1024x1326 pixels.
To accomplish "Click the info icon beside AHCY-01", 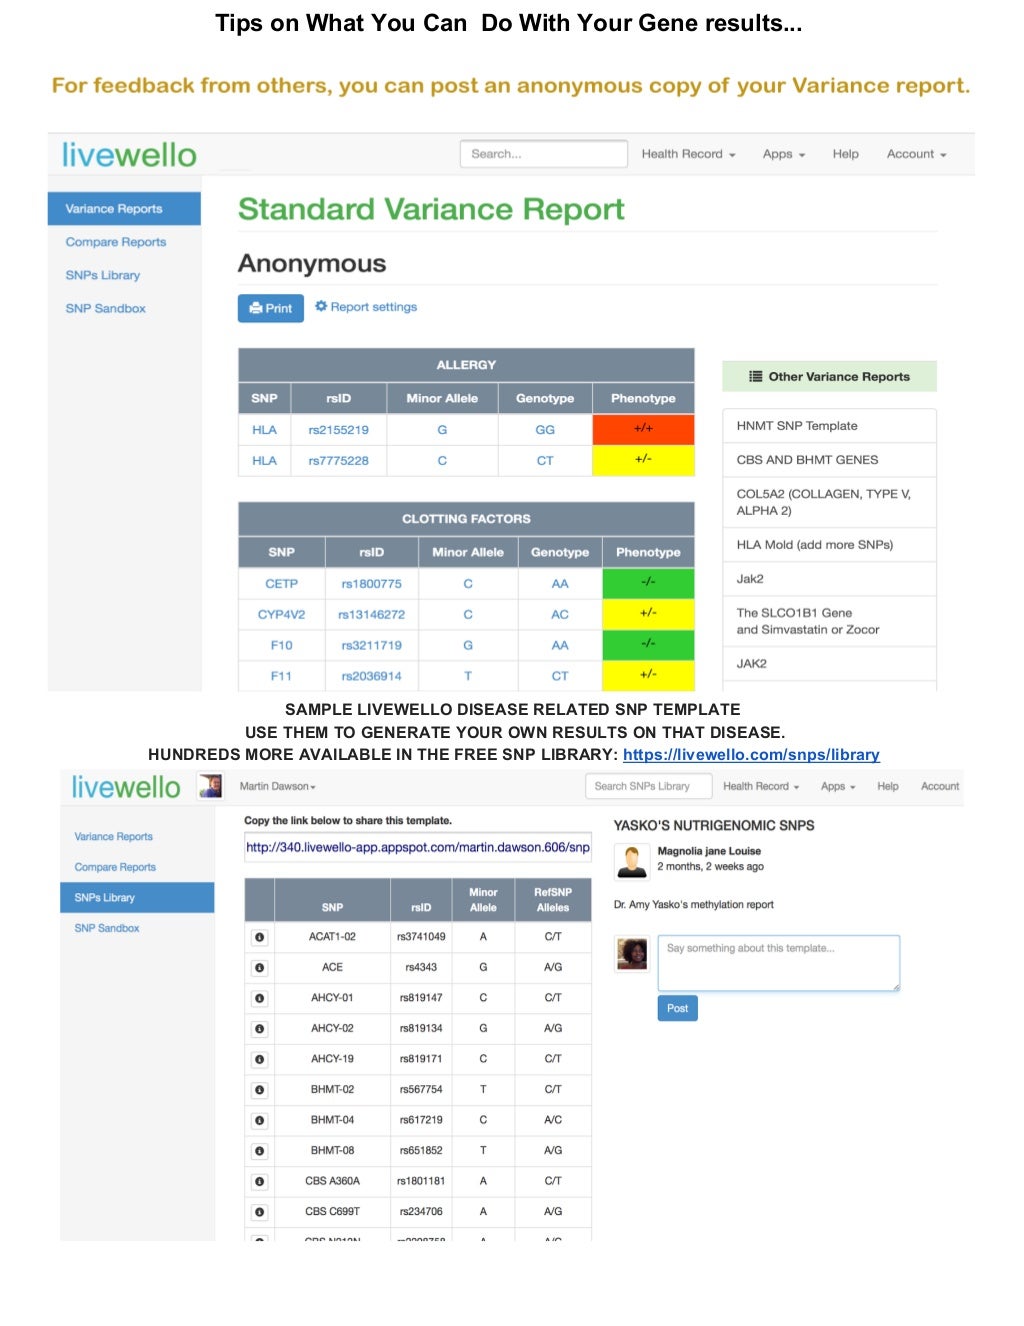I will point(260,998).
